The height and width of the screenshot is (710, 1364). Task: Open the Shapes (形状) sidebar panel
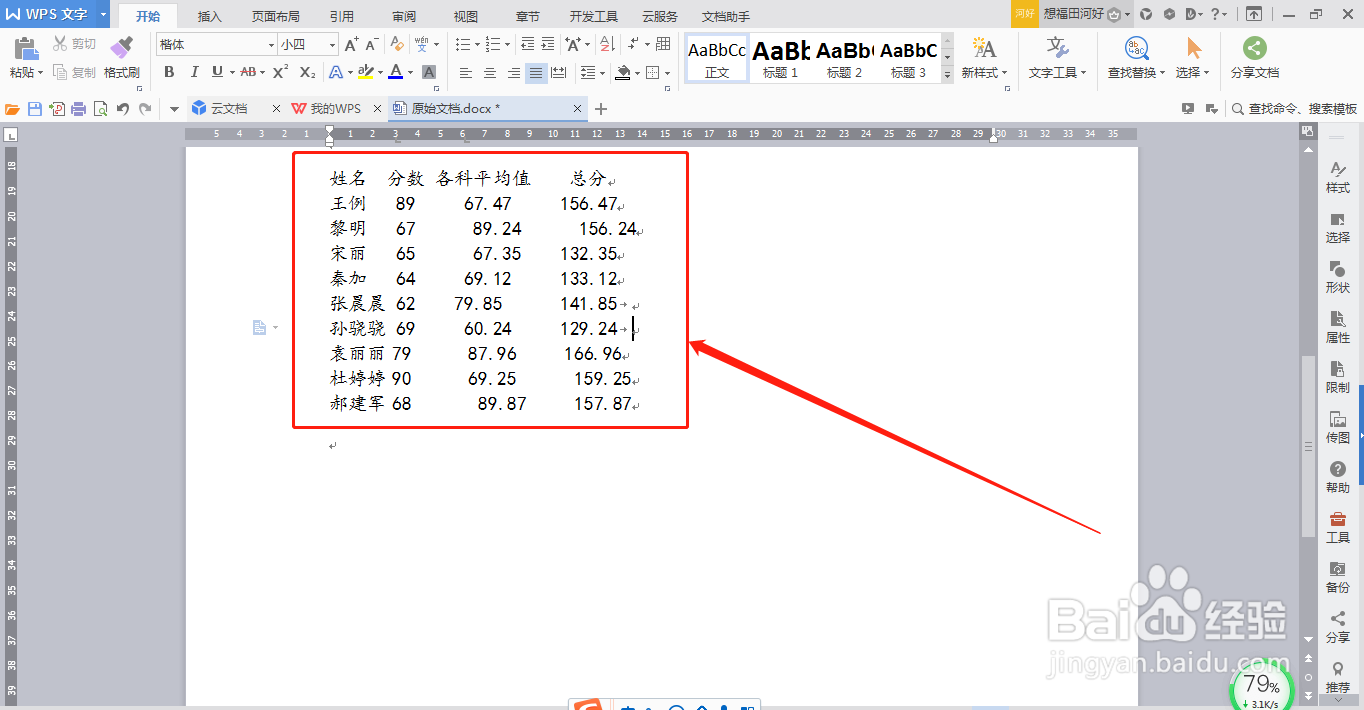(x=1337, y=278)
